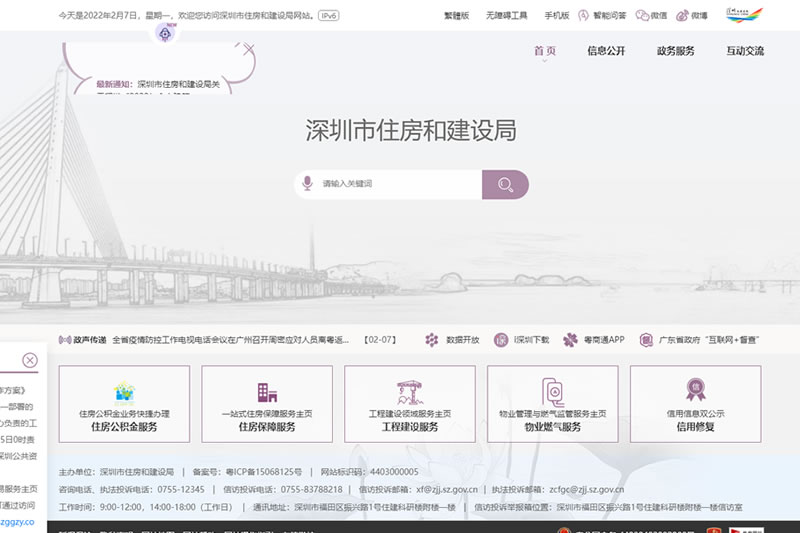Click the 住房公积金服务 icon tile
The width and height of the screenshot is (800, 533).
124,404
